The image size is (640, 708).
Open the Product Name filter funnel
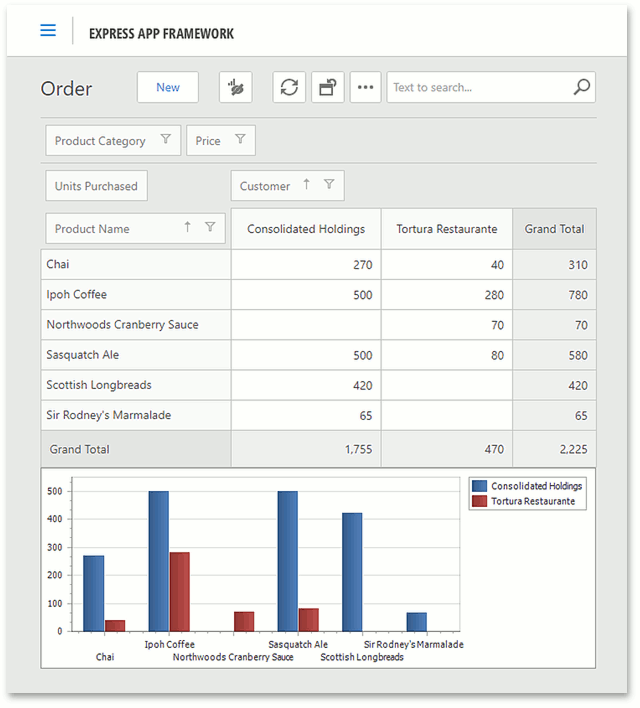[210, 227]
